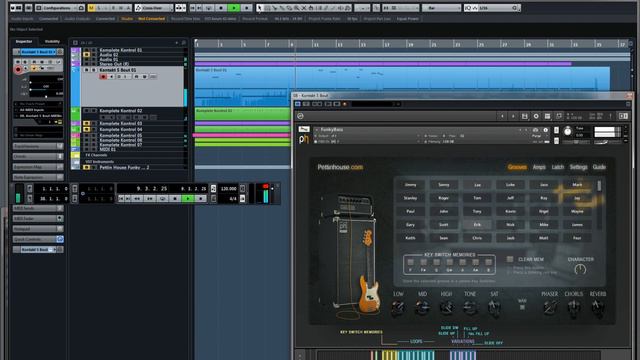Click the Pettinhouse ph logo icon

[x=304, y=139]
